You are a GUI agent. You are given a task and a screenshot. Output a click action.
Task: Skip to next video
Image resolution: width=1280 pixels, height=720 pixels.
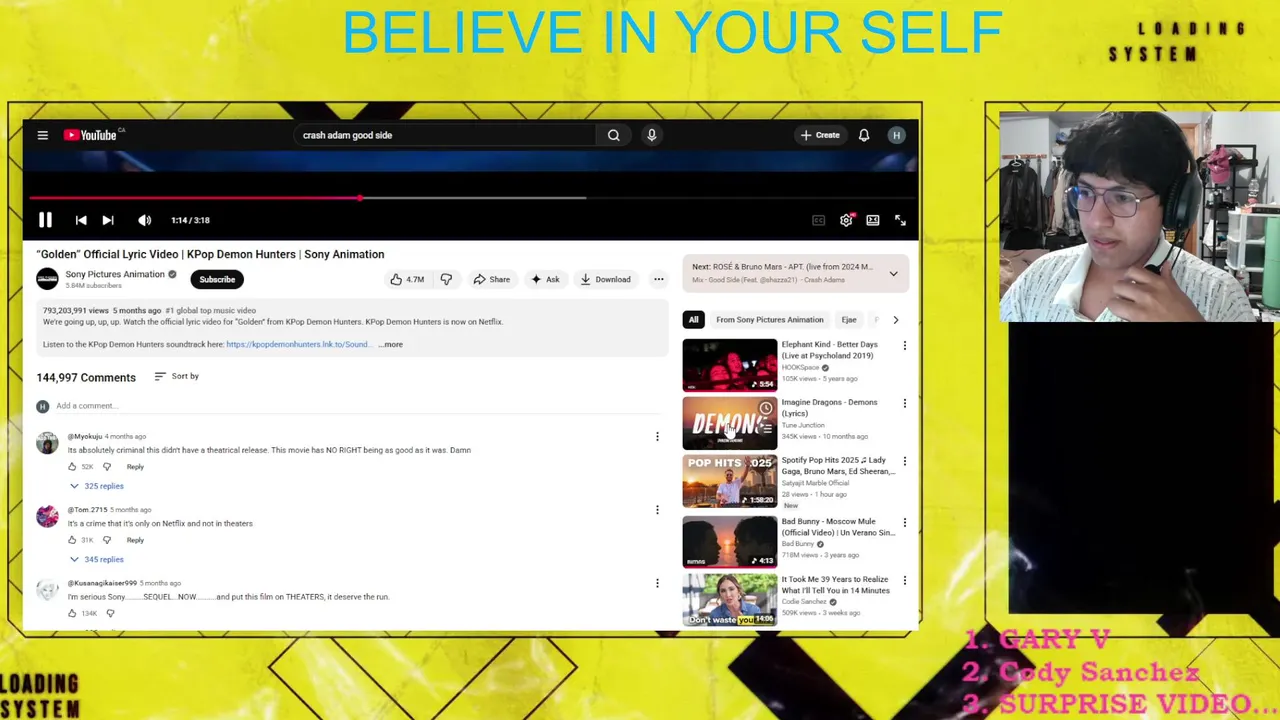(108, 220)
